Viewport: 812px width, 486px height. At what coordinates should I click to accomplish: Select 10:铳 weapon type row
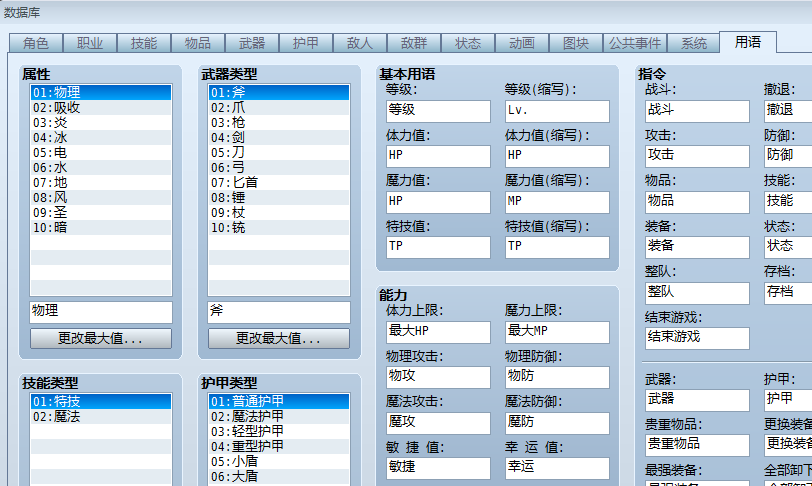click(279, 228)
